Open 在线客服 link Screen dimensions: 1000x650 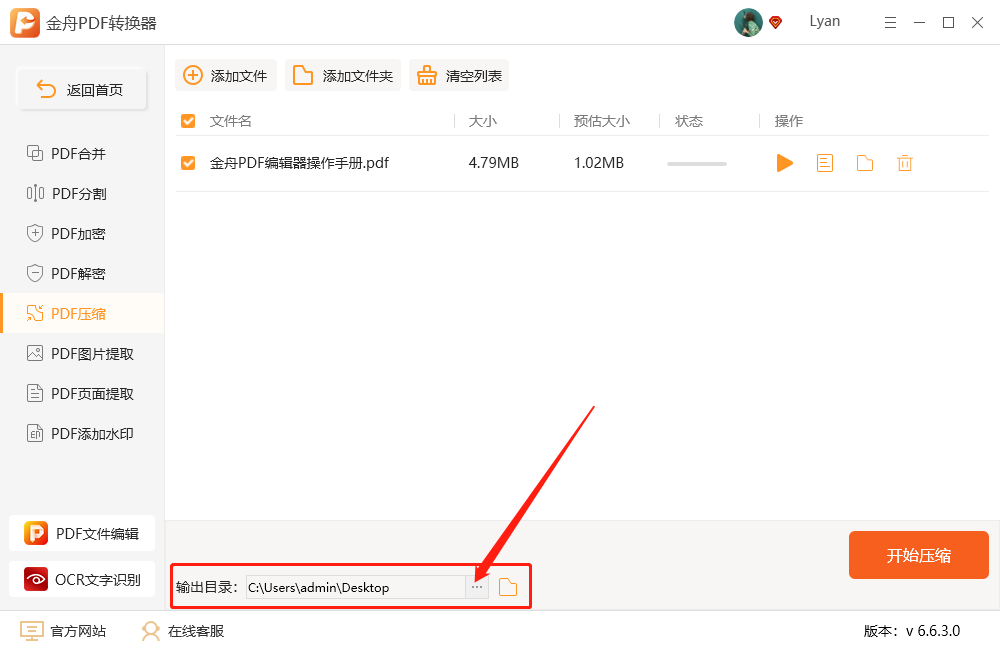coord(183,631)
